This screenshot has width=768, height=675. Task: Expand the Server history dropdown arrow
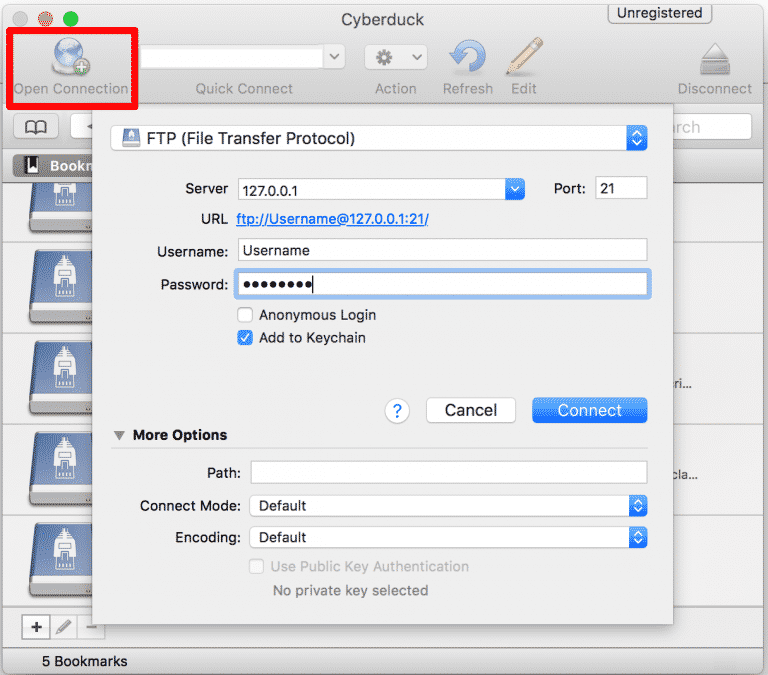tap(515, 189)
